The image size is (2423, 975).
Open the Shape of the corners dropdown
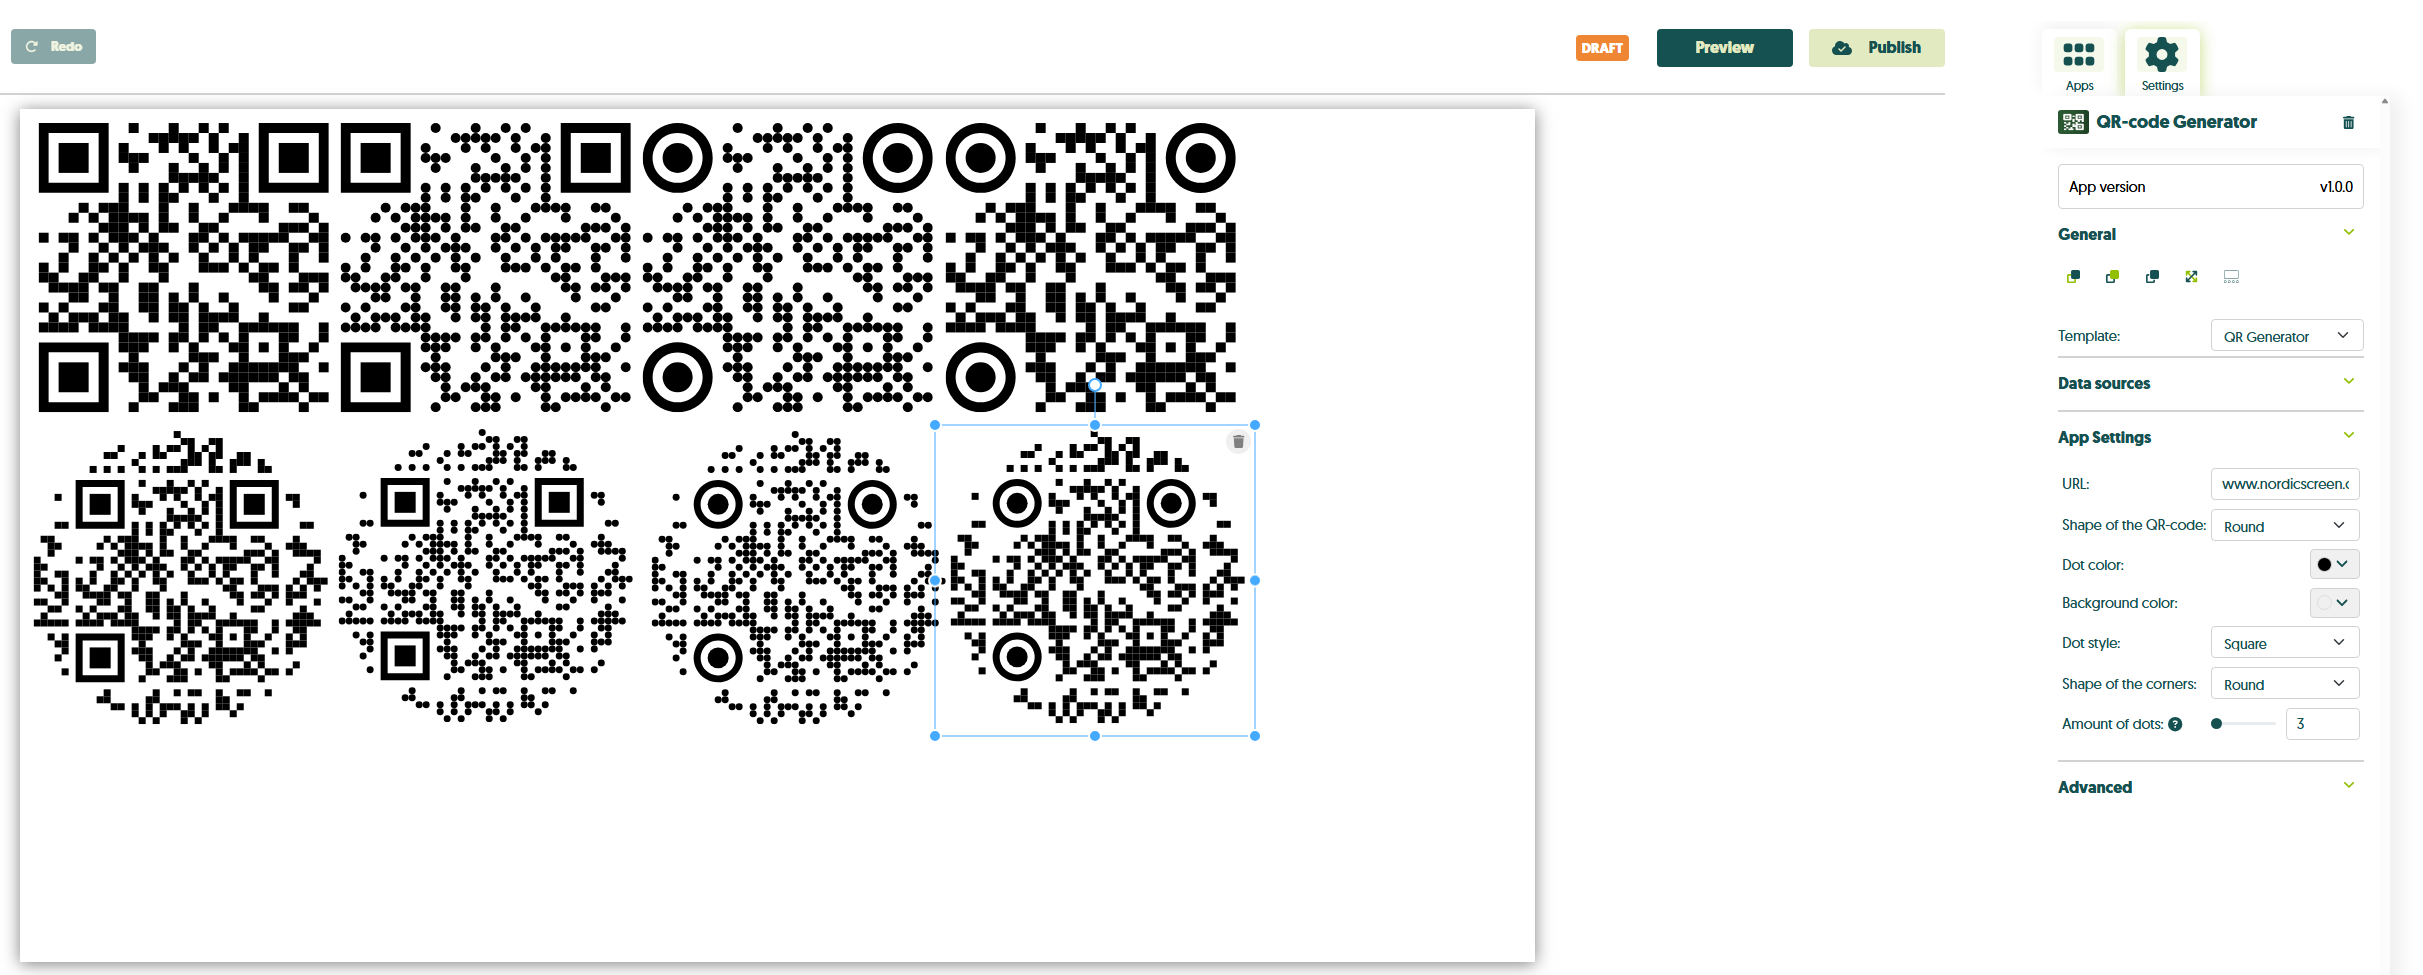click(2284, 684)
